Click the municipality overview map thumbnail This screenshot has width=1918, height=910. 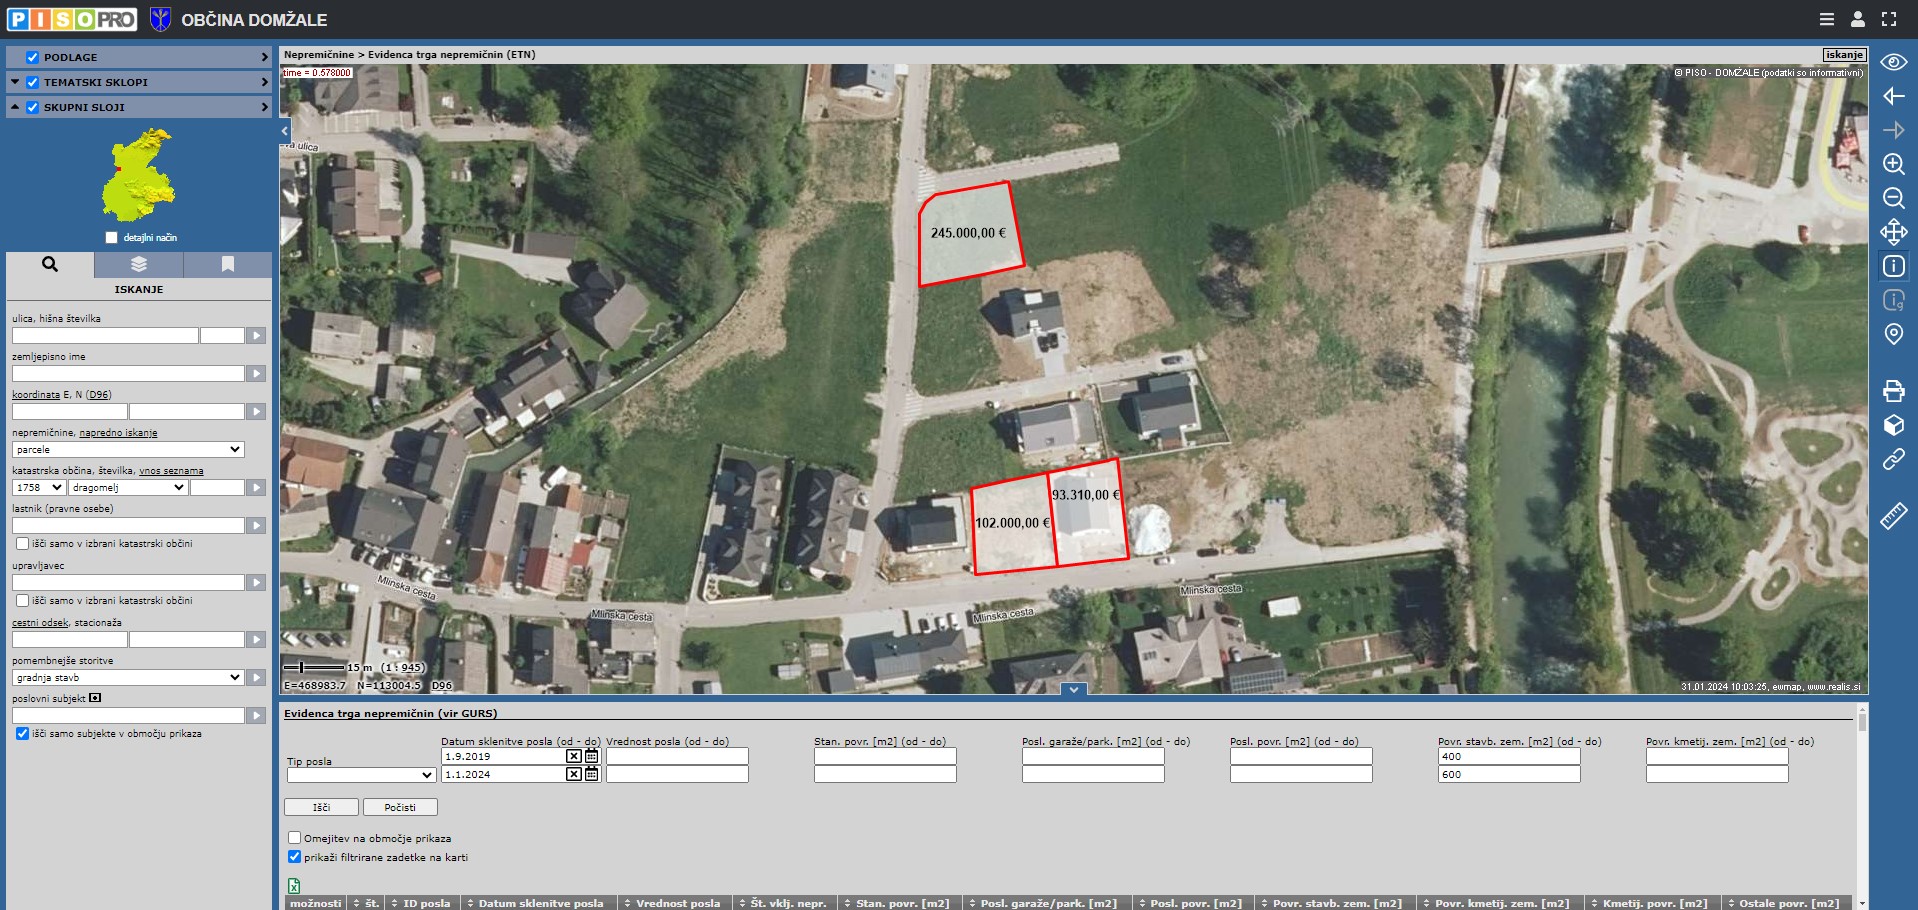[x=138, y=175]
